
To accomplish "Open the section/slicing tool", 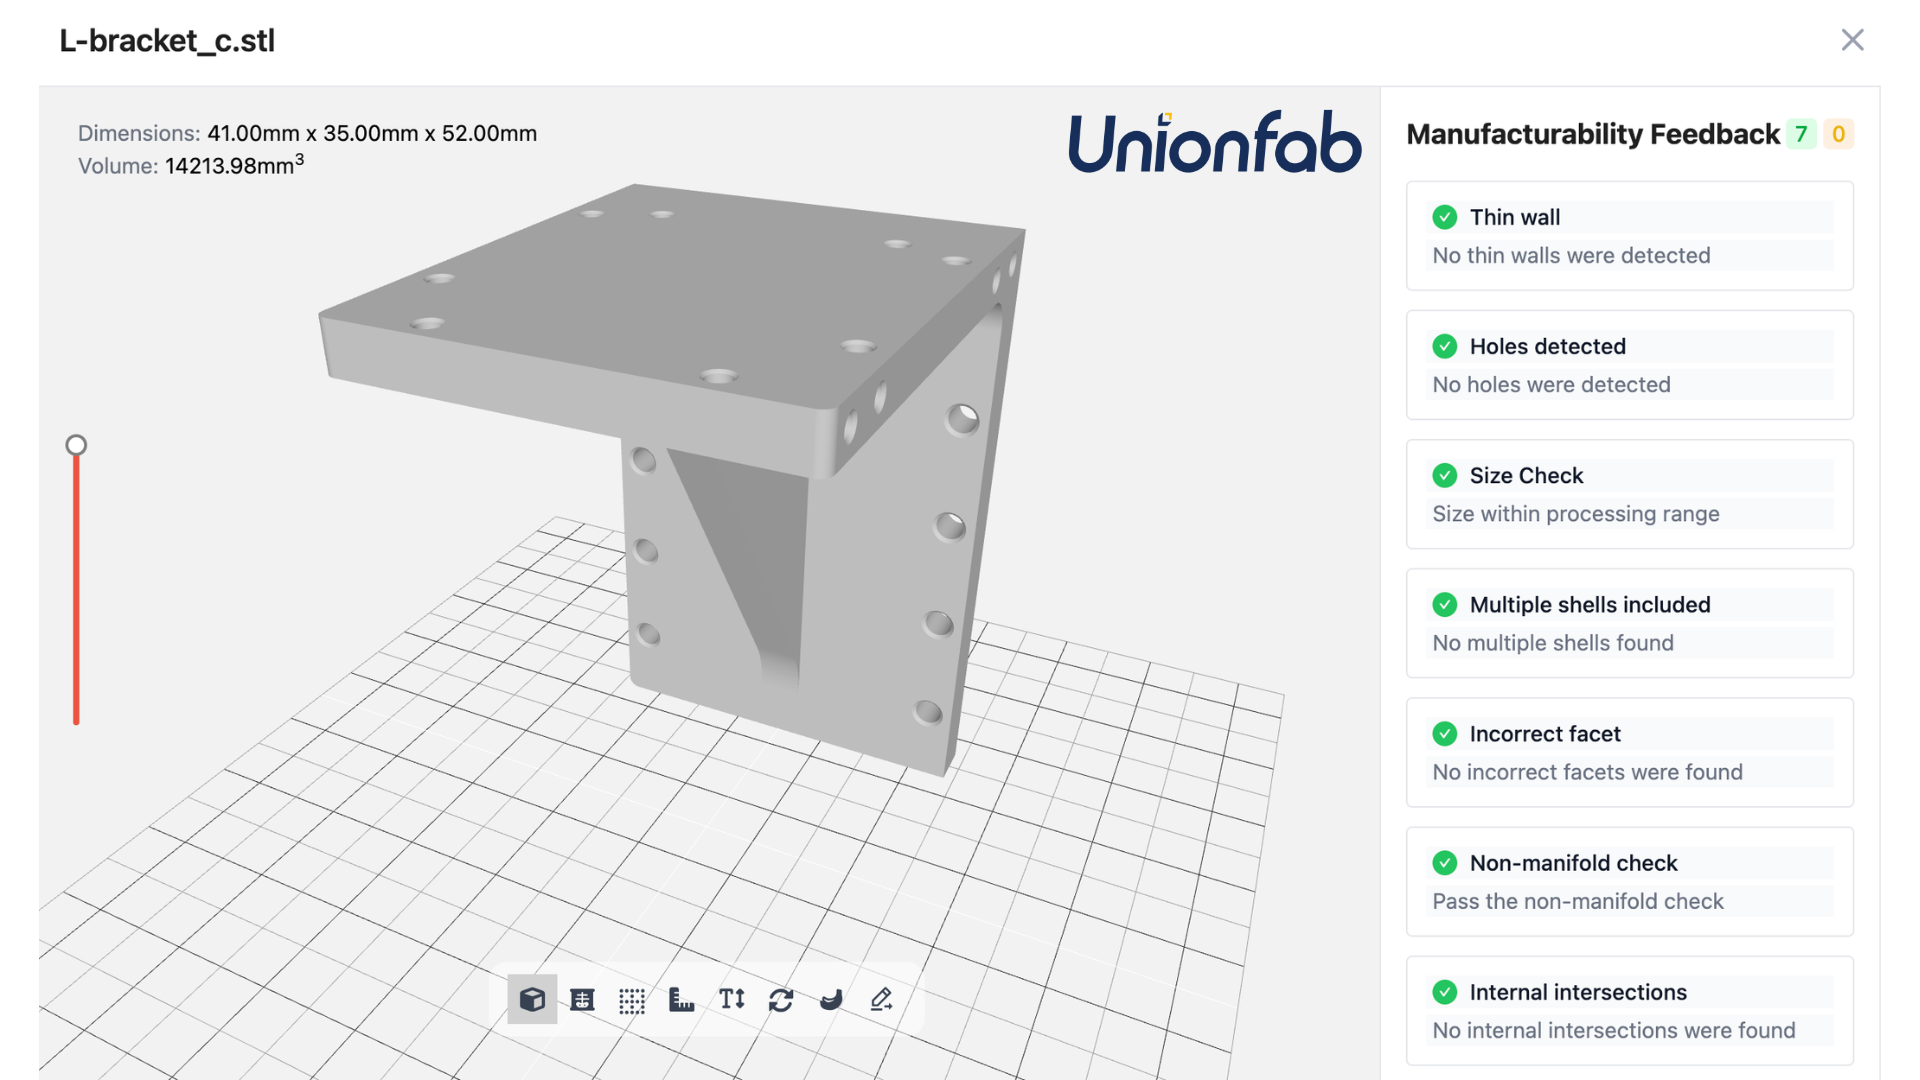I will point(582,999).
